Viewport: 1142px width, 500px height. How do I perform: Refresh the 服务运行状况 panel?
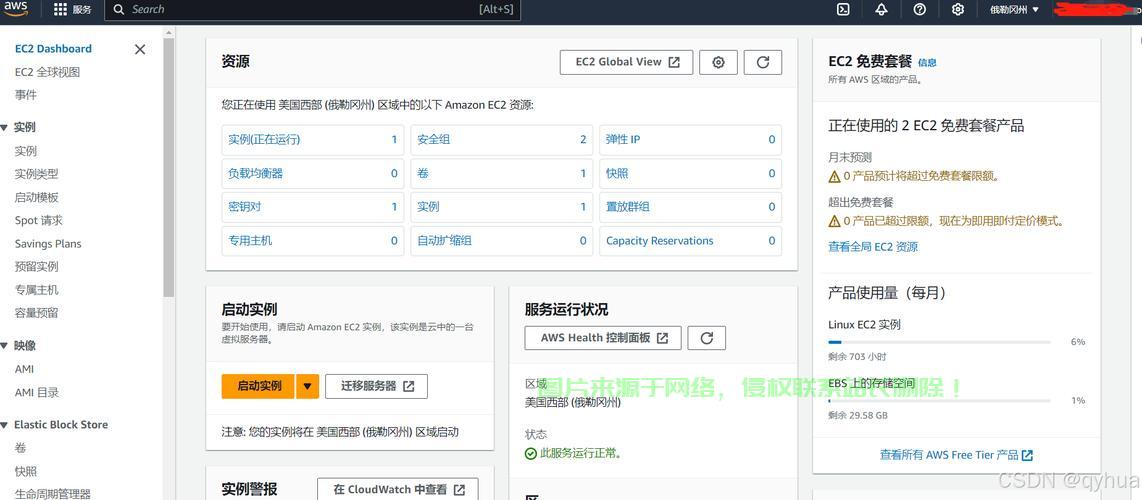pos(706,338)
